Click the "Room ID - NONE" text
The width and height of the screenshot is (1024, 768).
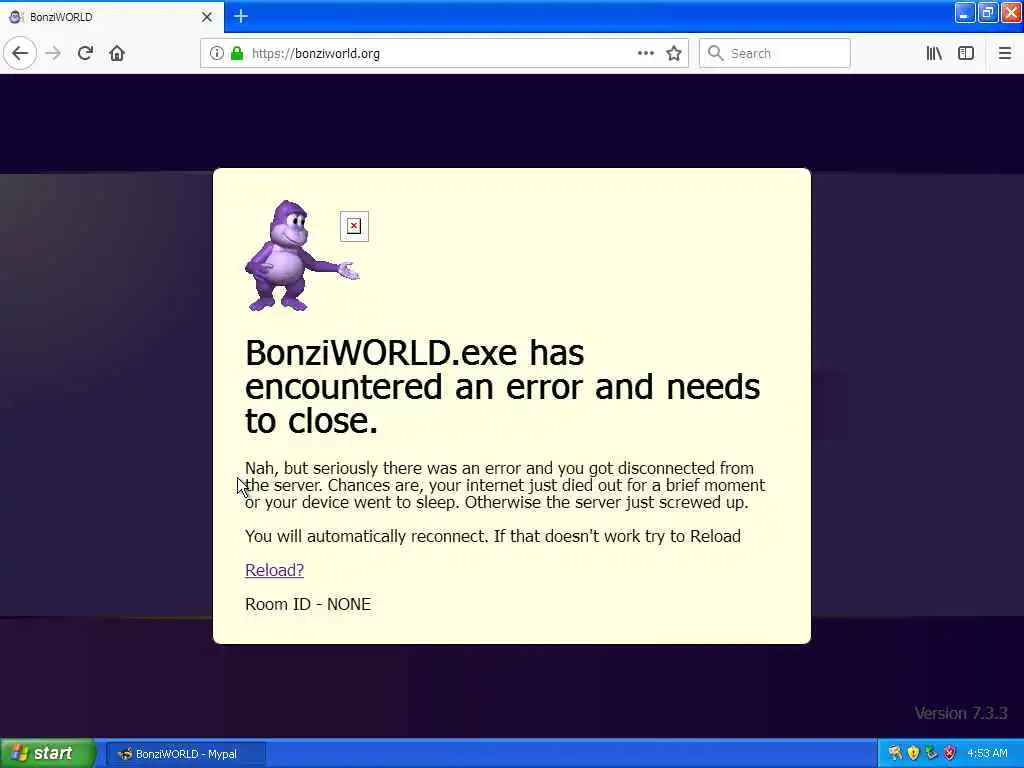(x=308, y=604)
